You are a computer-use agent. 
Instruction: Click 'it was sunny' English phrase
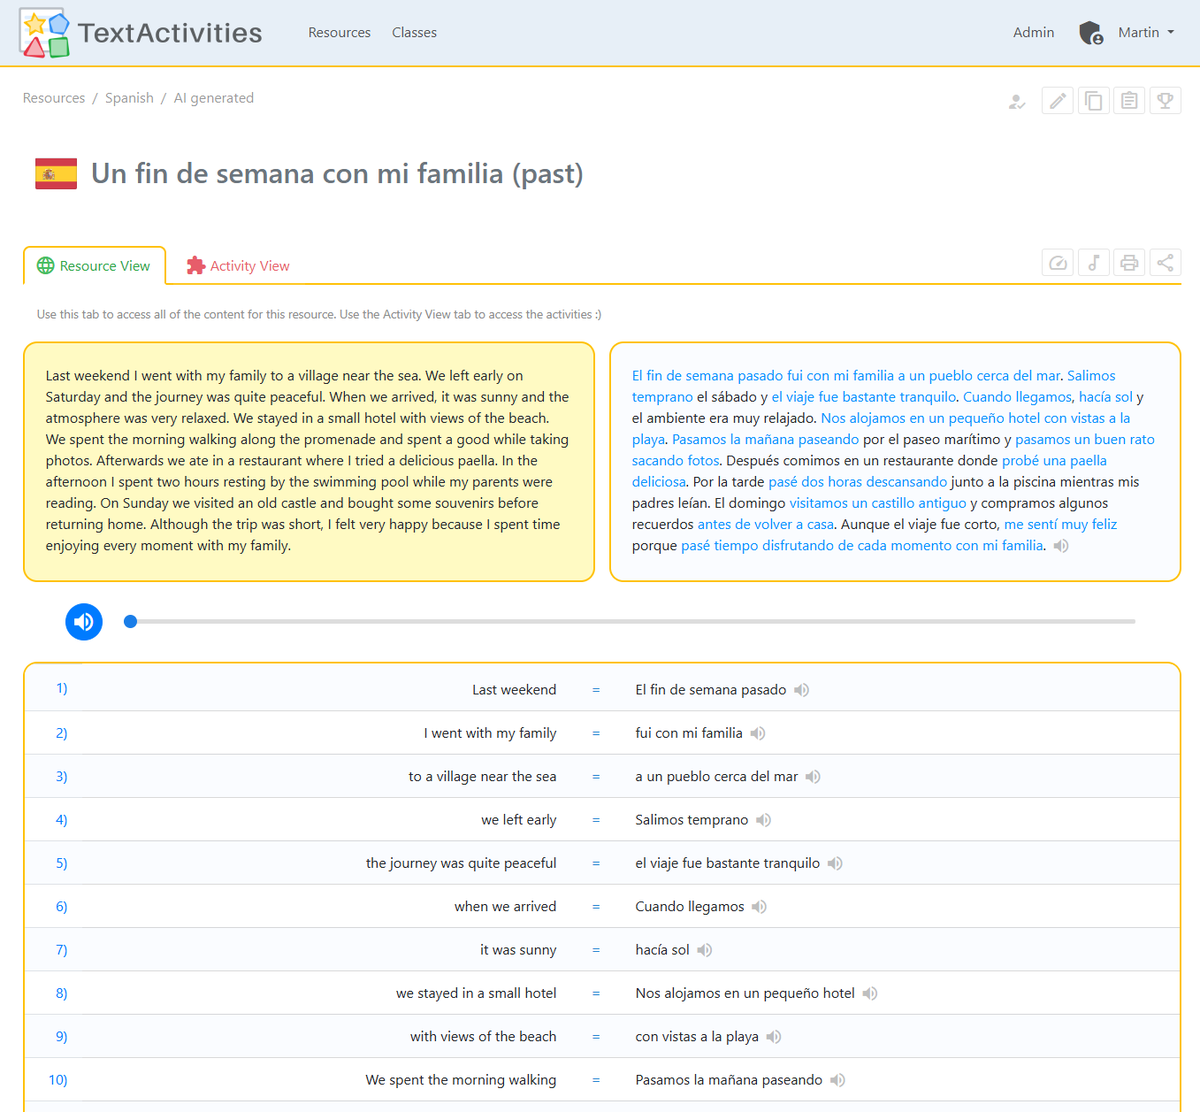click(518, 950)
